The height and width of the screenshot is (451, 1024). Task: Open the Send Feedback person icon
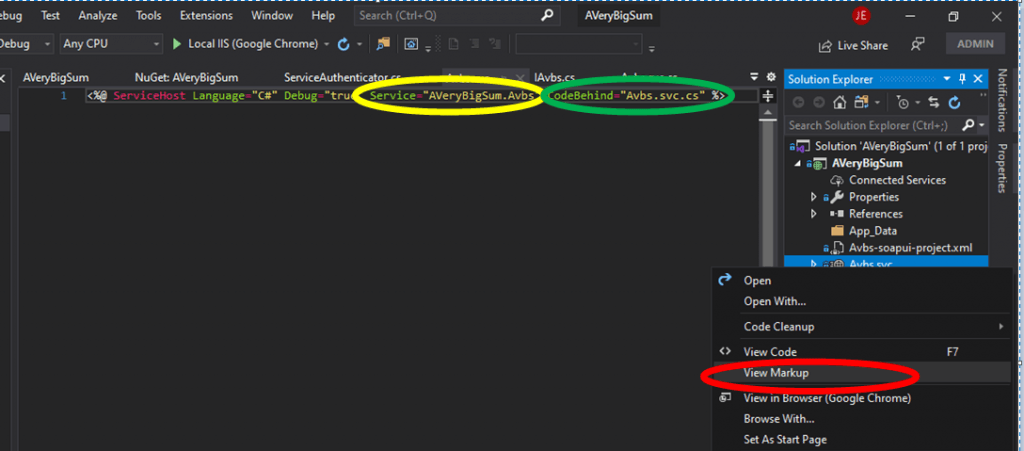pyautogui.click(x=918, y=44)
